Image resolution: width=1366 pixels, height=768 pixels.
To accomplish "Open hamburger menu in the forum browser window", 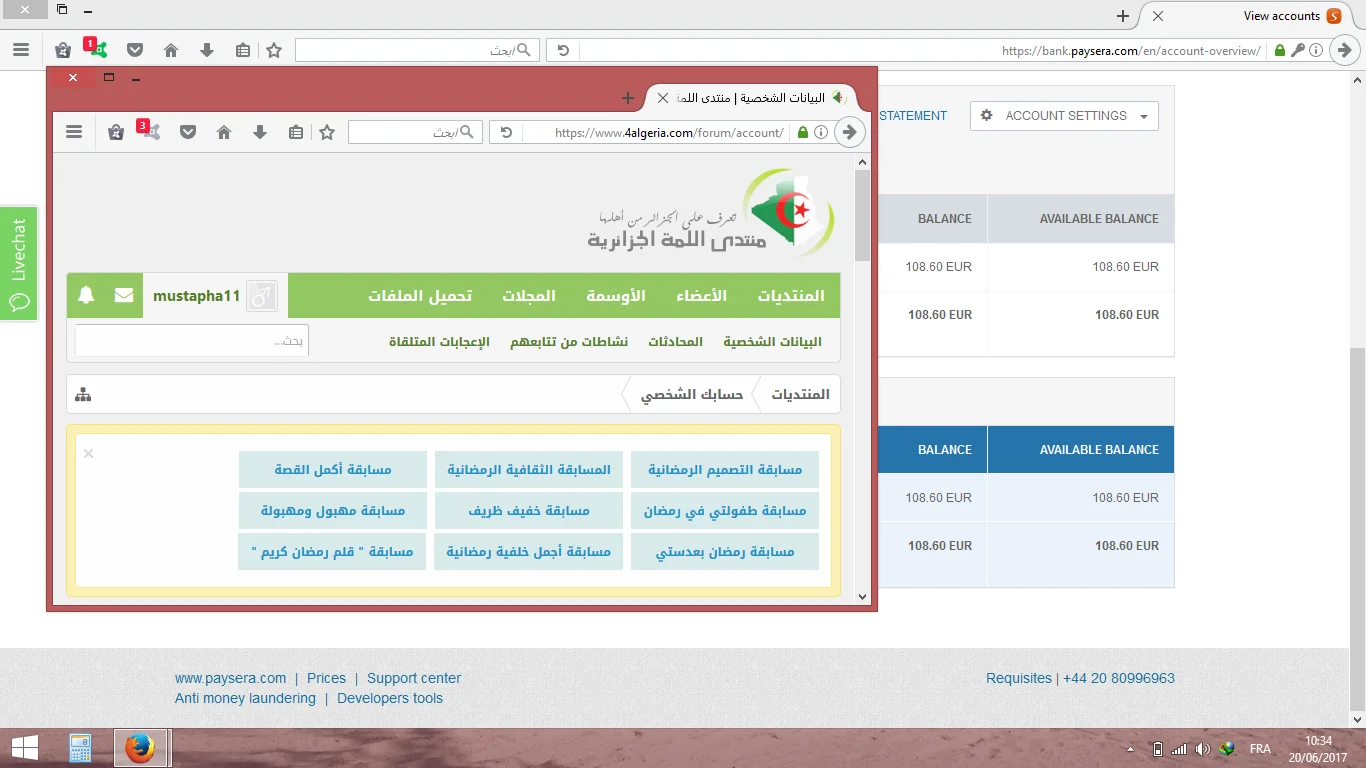I will point(74,132).
